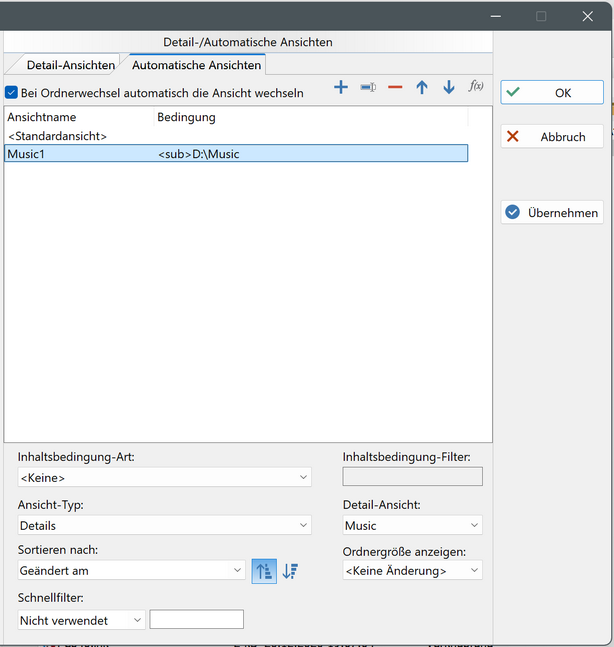Click the Schnellfilter text input field
The image size is (614, 647).
point(196,620)
